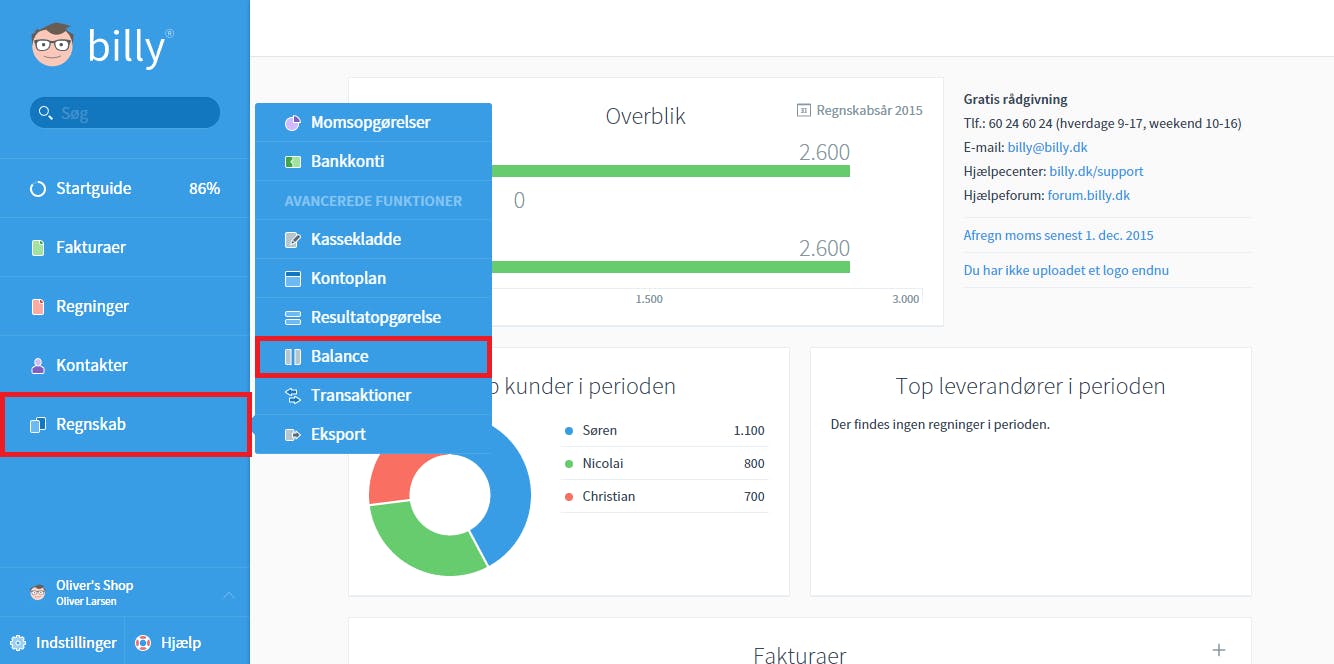1334x664 pixels.
Task: Click the Transaktioner arrows icon
Action: [293, 396]
